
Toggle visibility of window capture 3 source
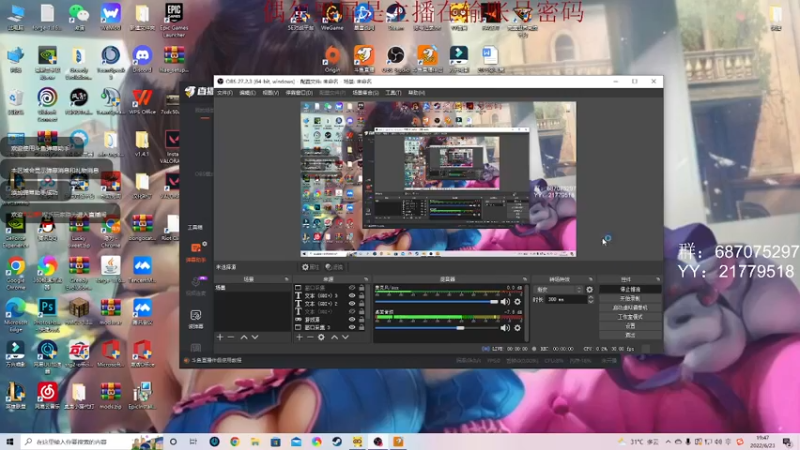352,327
